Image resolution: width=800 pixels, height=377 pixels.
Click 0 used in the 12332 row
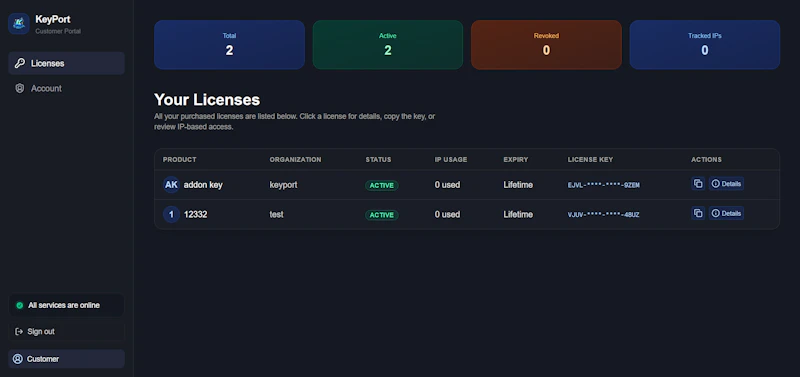tap(447, 214)
